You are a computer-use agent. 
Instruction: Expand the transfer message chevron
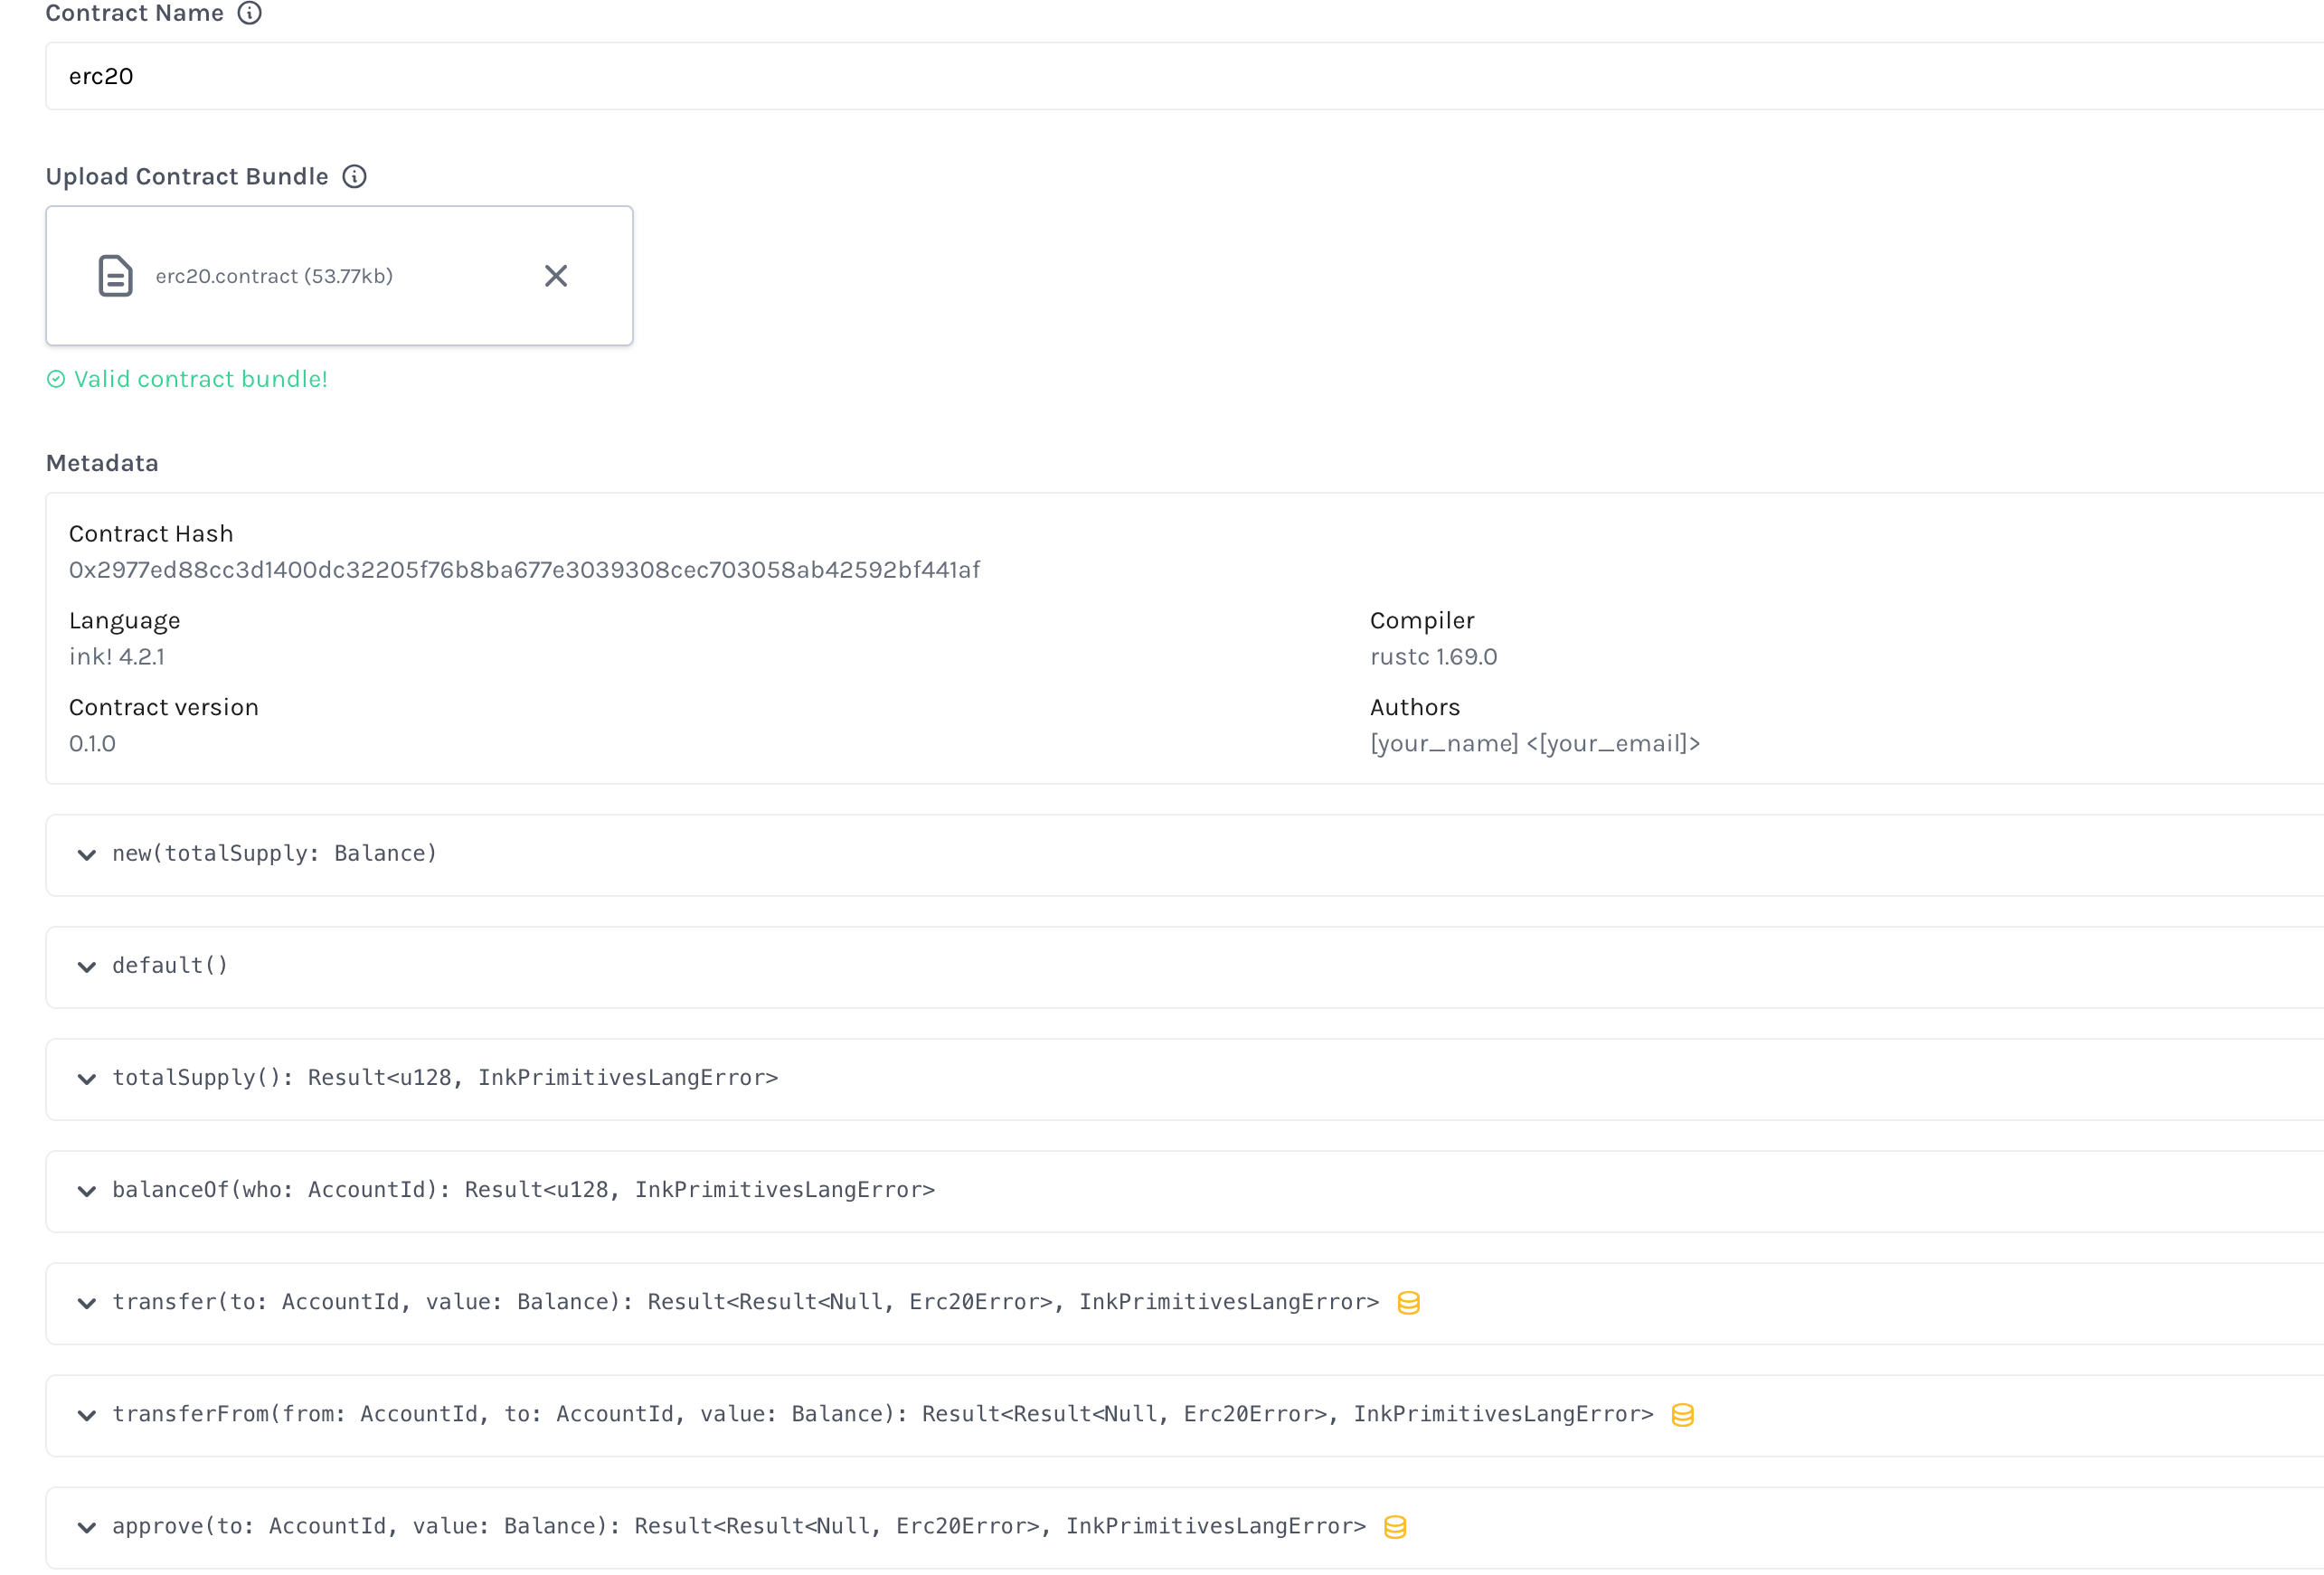point(87,1303)
